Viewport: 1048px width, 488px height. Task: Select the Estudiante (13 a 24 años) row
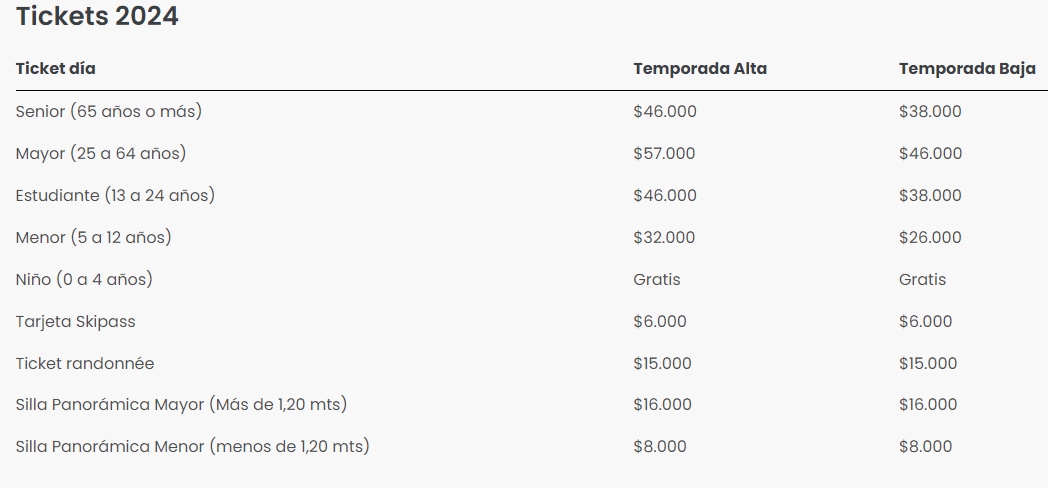pyautogui.click(x=115, y=196)
